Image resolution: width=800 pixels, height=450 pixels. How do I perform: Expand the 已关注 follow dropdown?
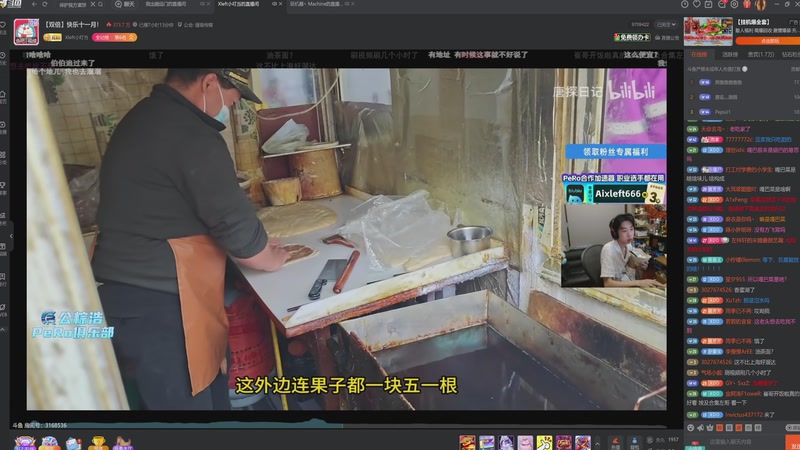(x=666, y=24)
